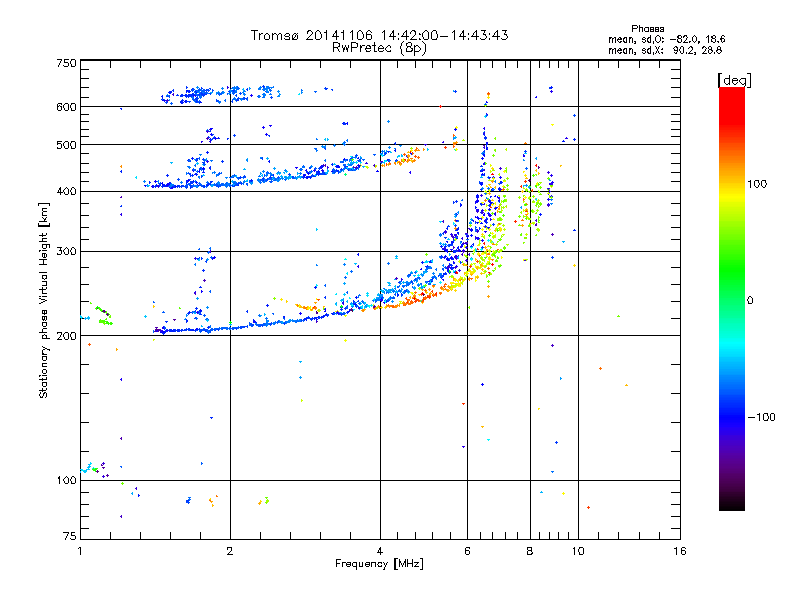Click the y-axis "300" tick label

coord(66,252)
